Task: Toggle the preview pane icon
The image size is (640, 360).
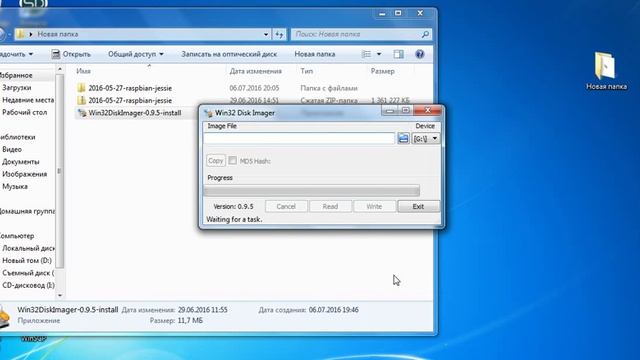Action: (399, 54)
